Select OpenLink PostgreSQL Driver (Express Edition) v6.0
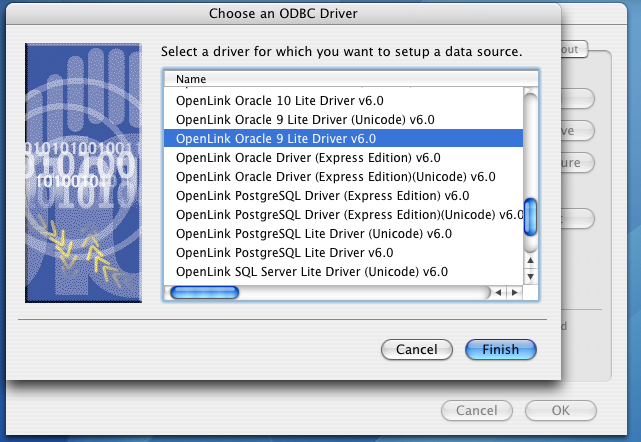This screenshot has width=641, height=442. [x=343, y=196]
